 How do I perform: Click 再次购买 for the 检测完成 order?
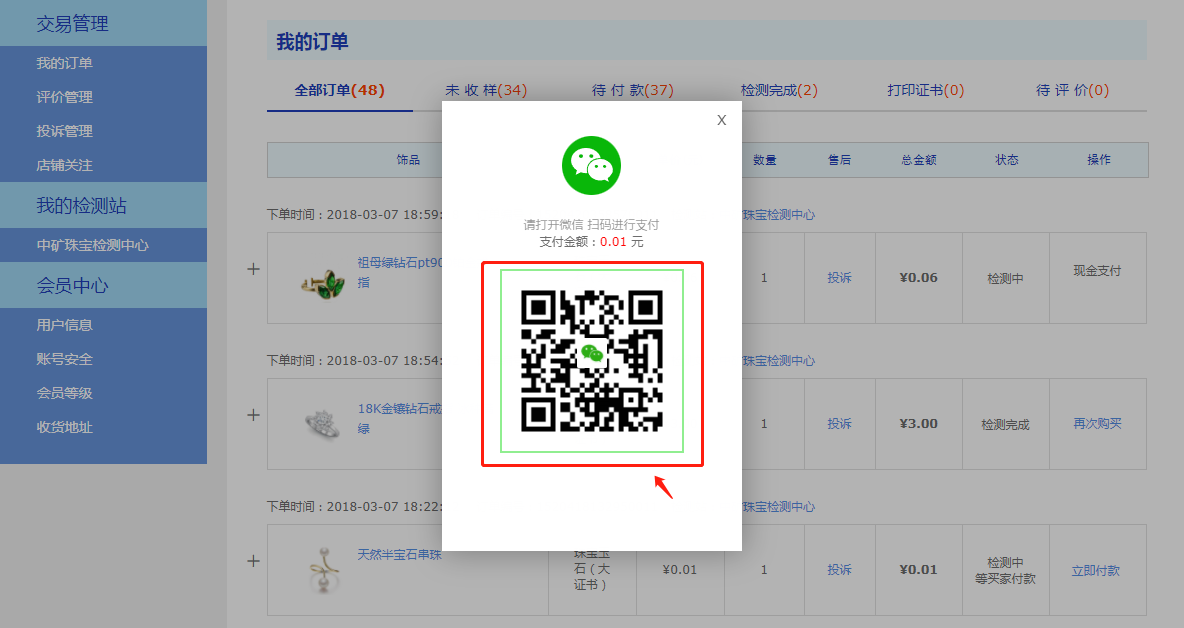1097,423
